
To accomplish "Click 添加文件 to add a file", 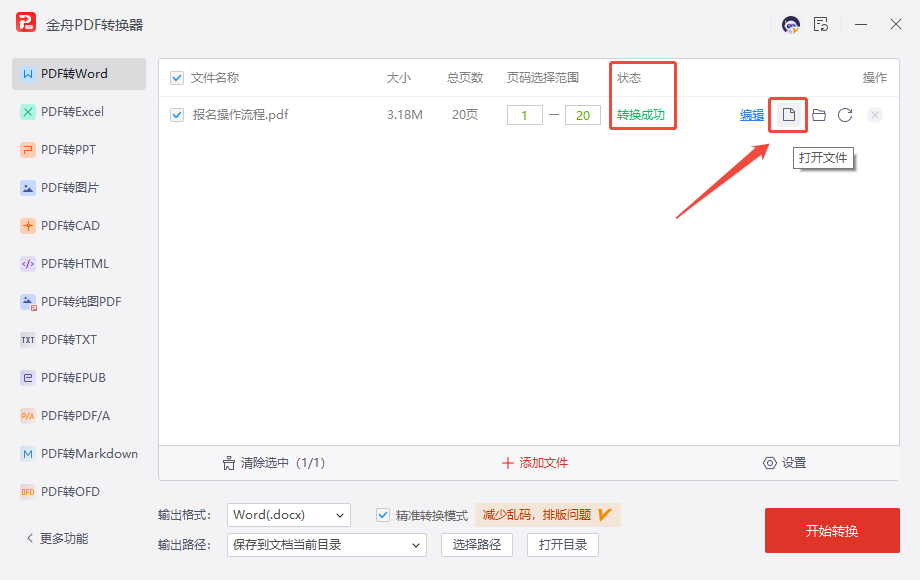I will (x=535, y=463).
